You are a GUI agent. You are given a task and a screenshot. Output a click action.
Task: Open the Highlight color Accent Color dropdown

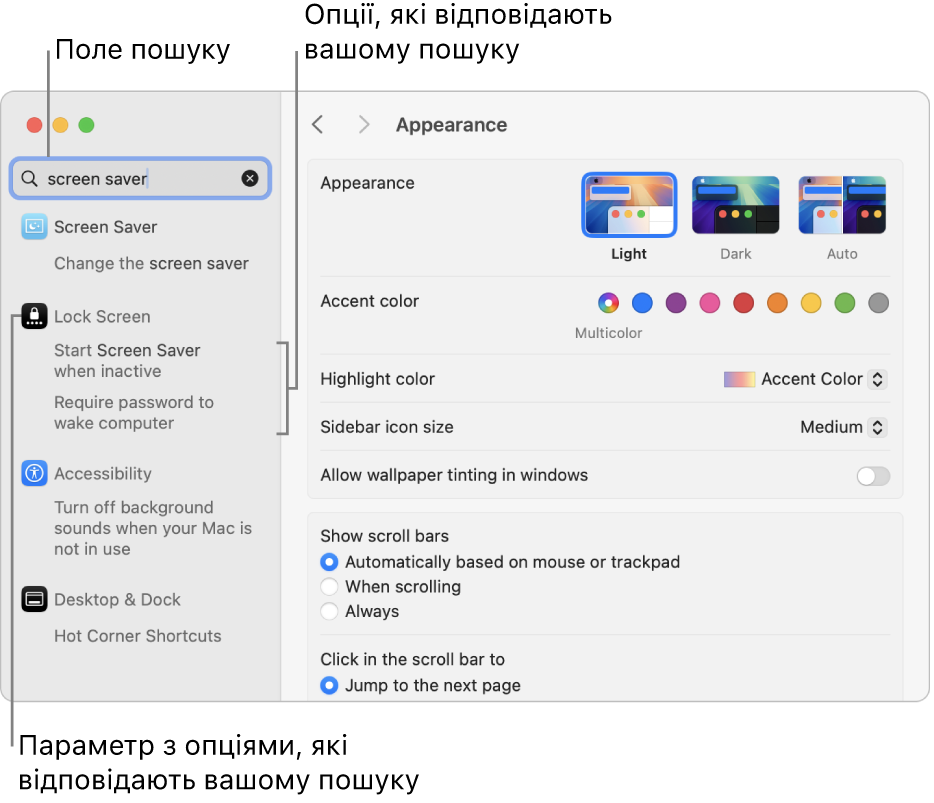(805, 379)
